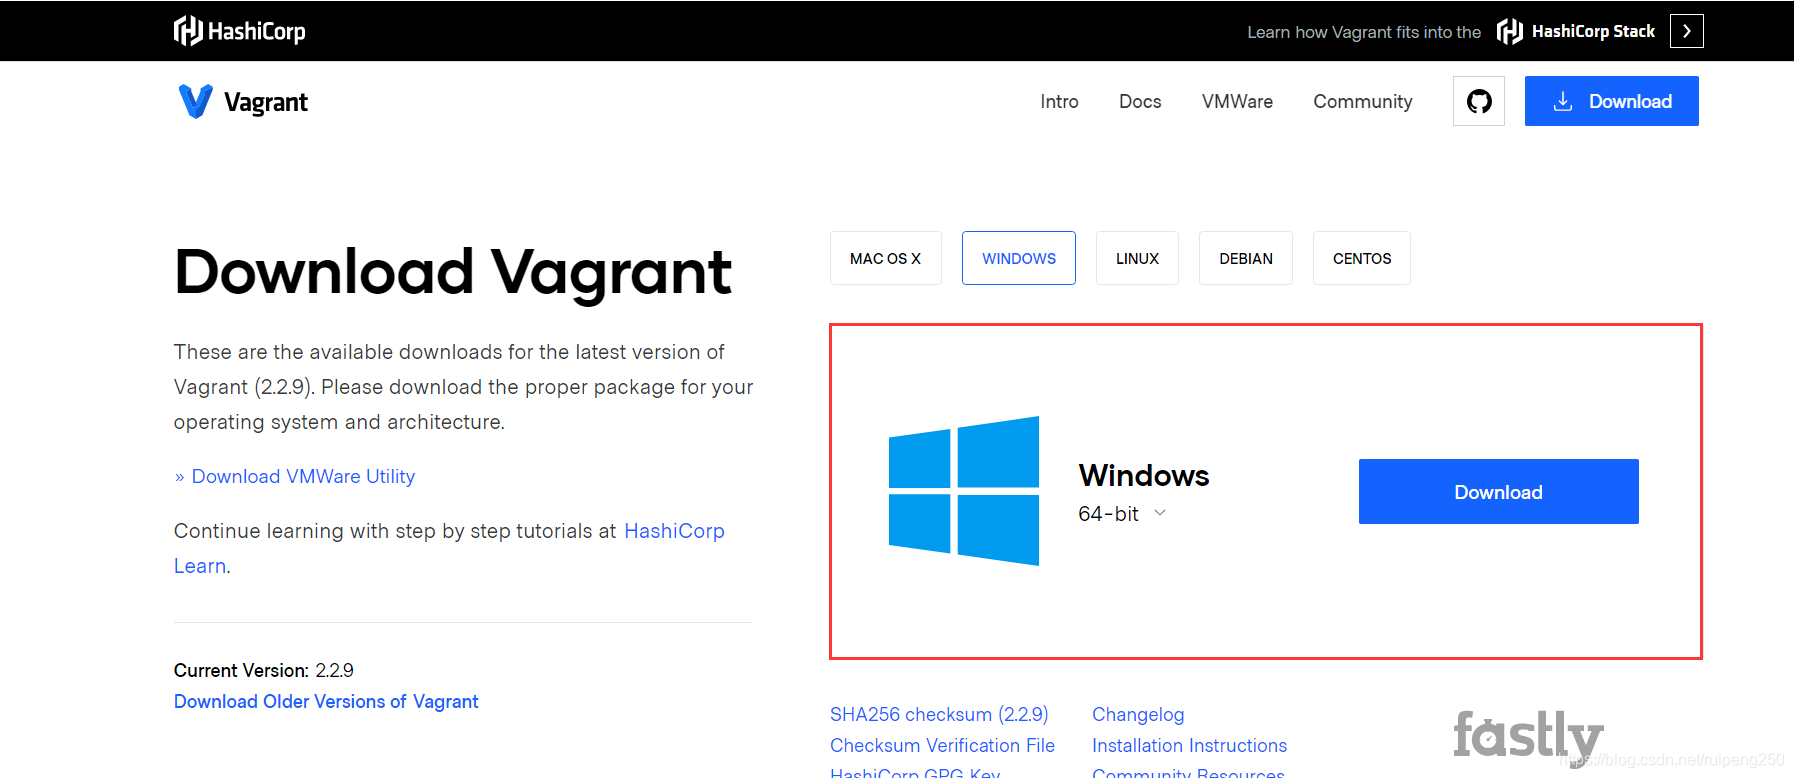Open the Changelog link
Viewport: 1794px width, 778px height.
click(x=1138, y=715)
